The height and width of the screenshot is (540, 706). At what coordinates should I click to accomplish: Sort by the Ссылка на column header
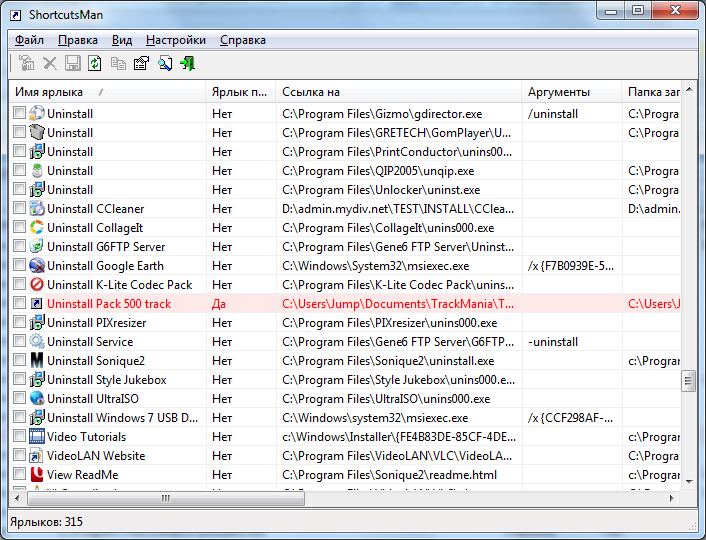tap(399, 92)
